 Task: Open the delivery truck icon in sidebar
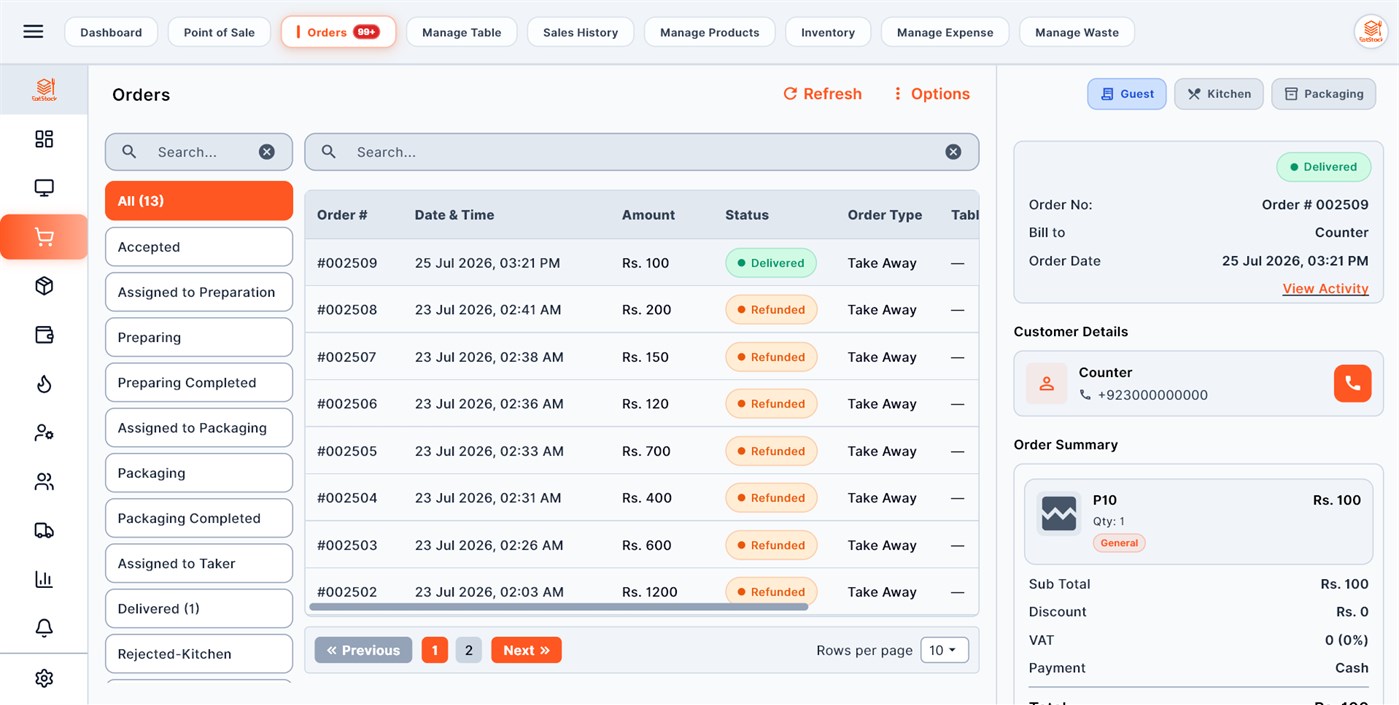tap(44, 531)
